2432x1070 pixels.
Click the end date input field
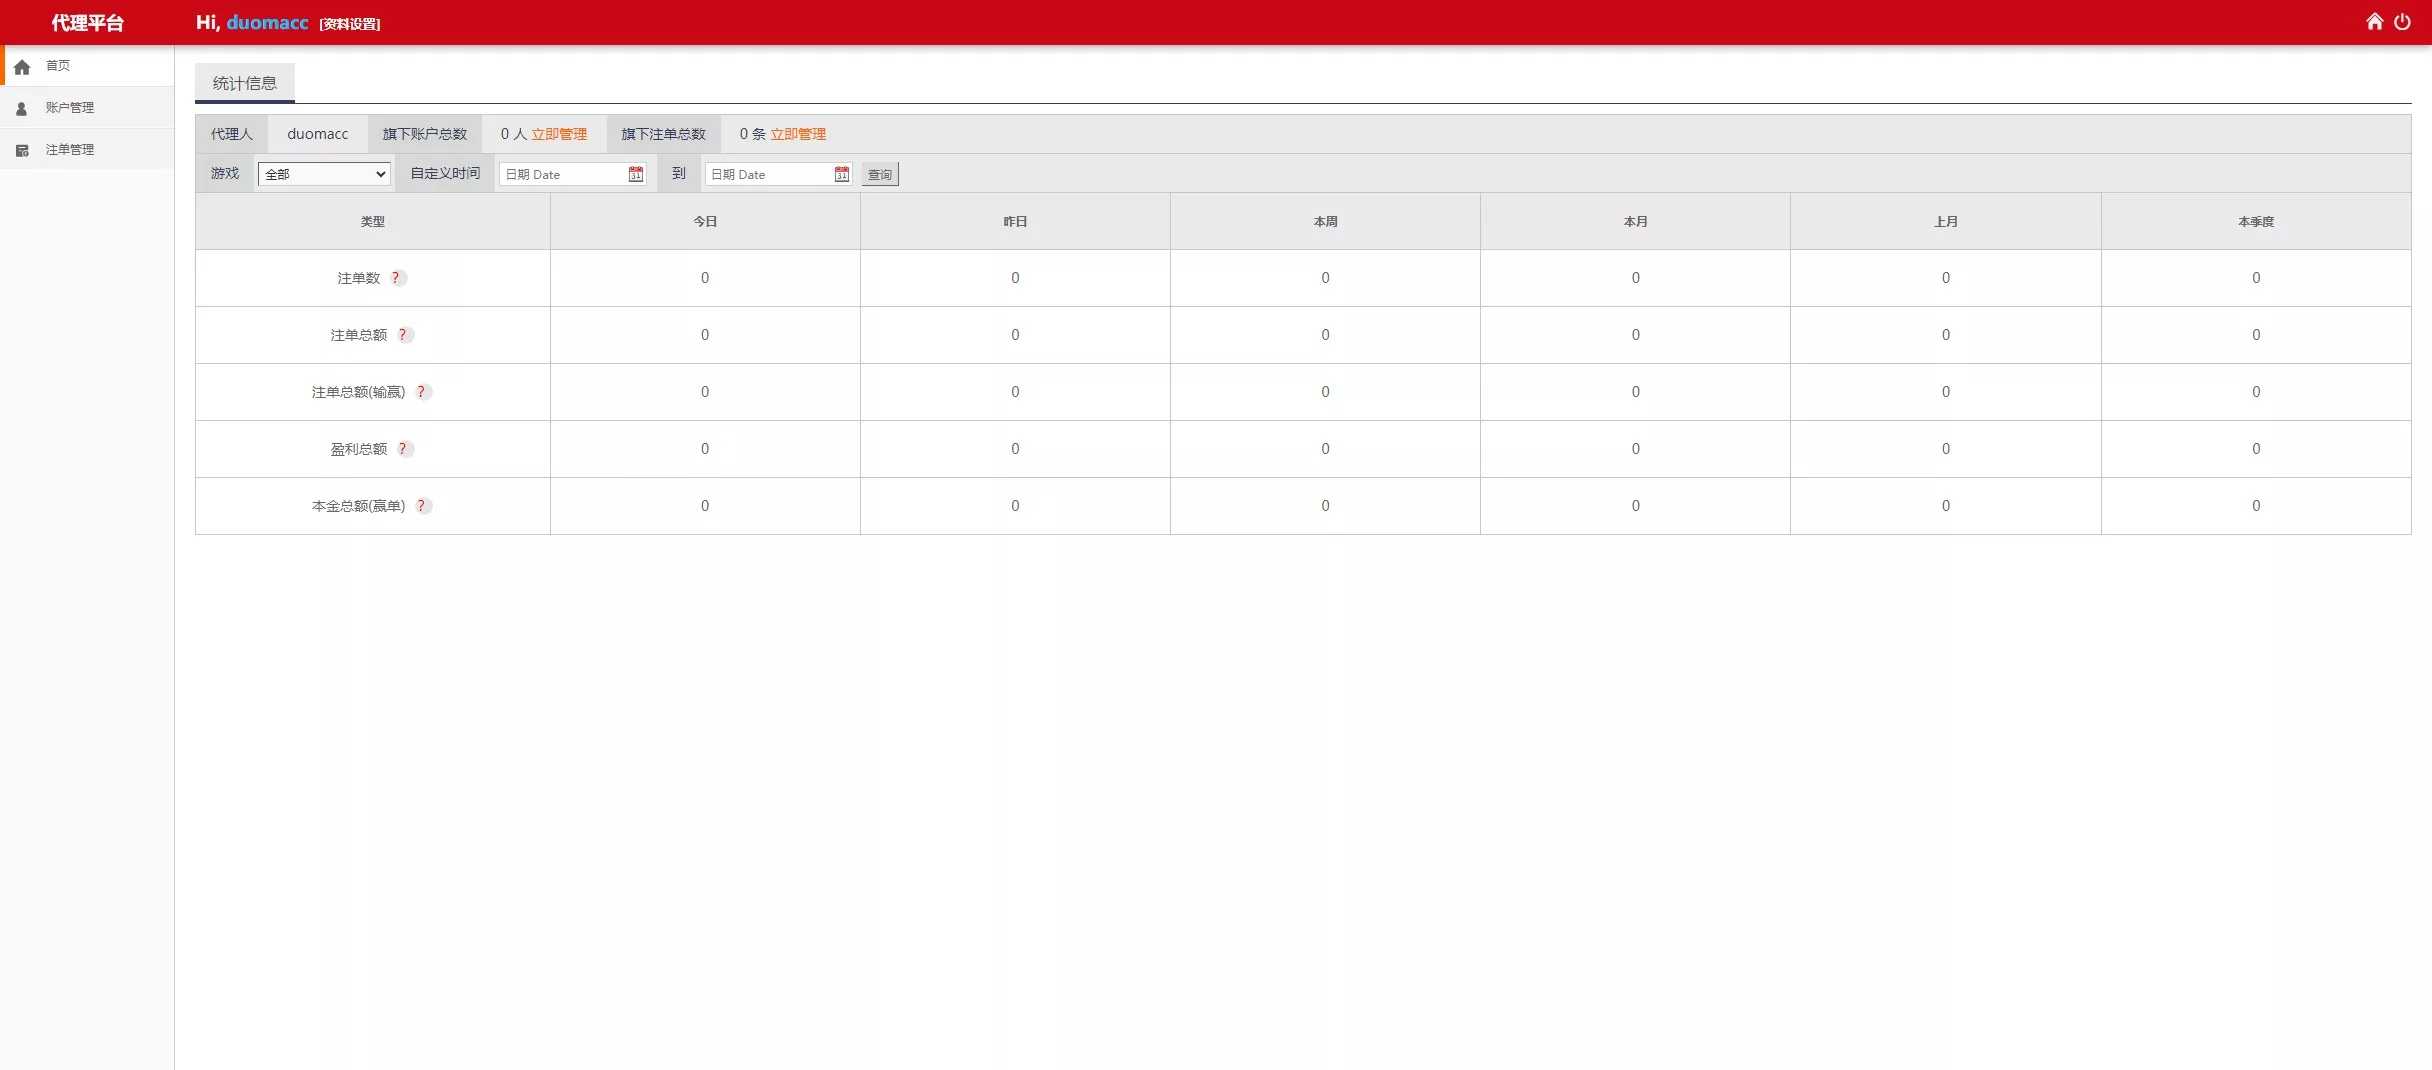769,174
